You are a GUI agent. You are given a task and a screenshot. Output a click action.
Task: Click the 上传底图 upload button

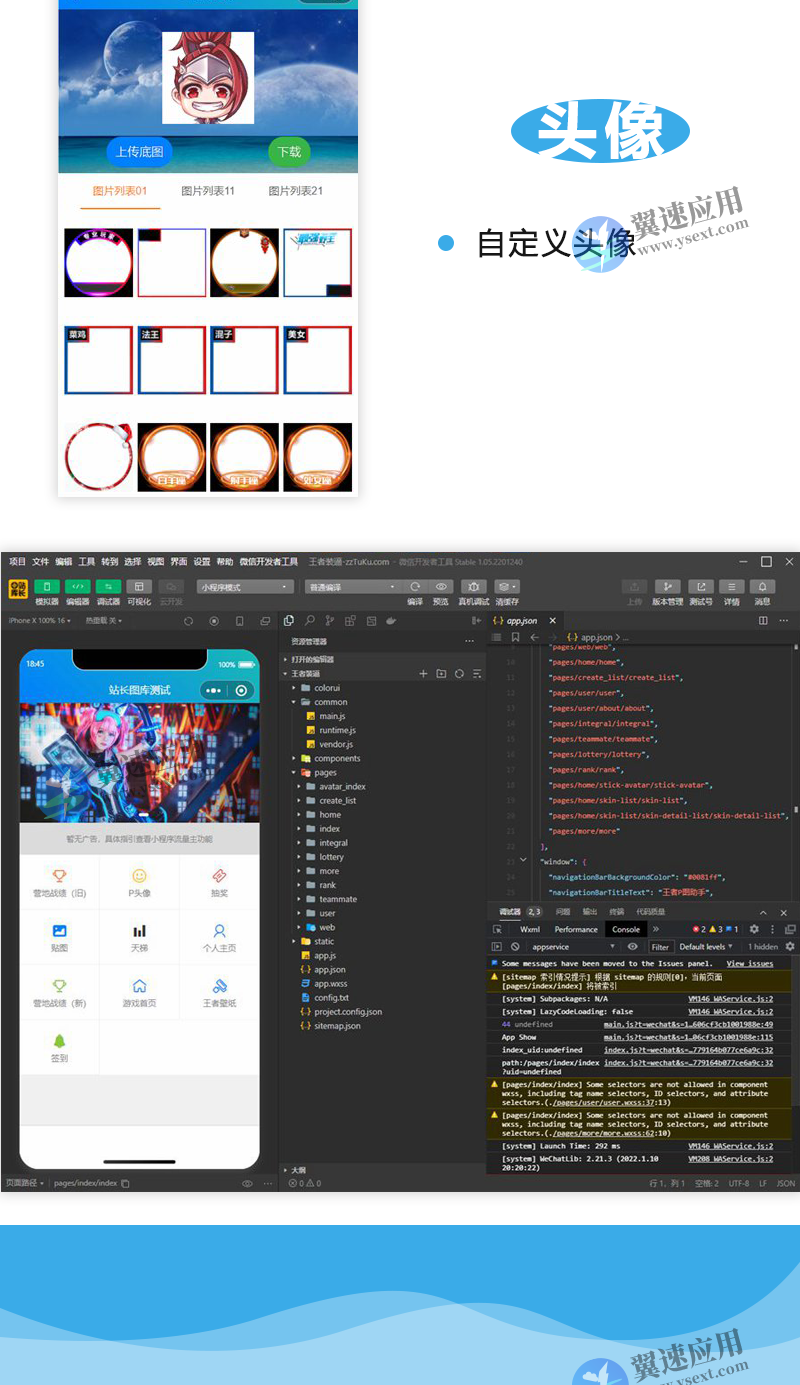click(x=139, y=152)
